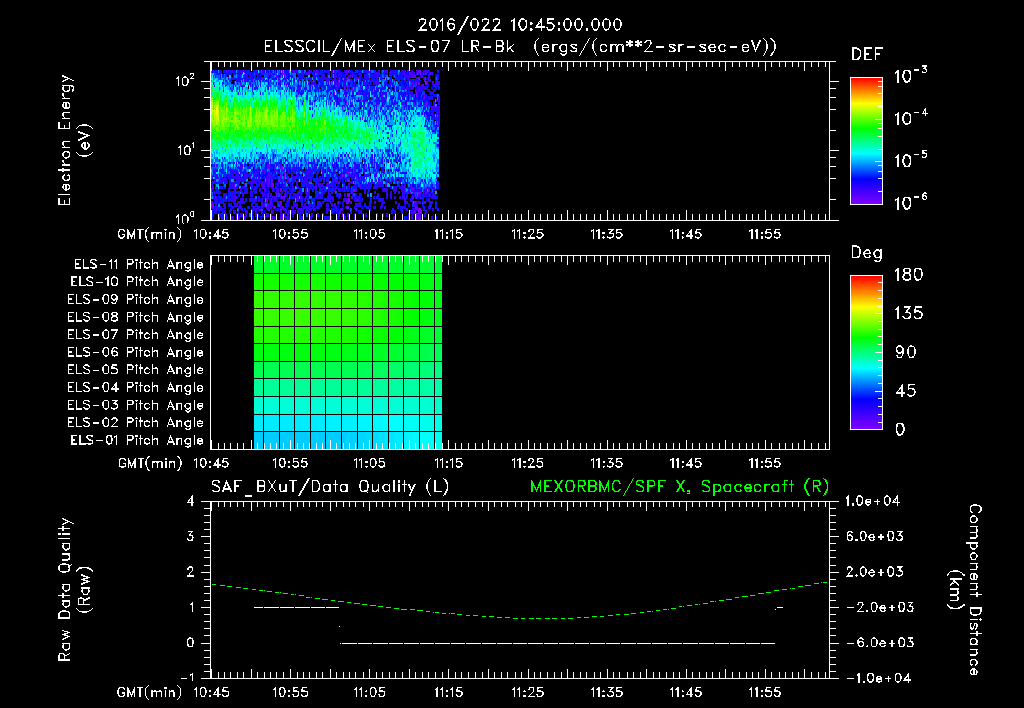Screen dimensions: 1024x708
Task: Click the '180' value on Deg colorbar
Action: tap(908, 275)
